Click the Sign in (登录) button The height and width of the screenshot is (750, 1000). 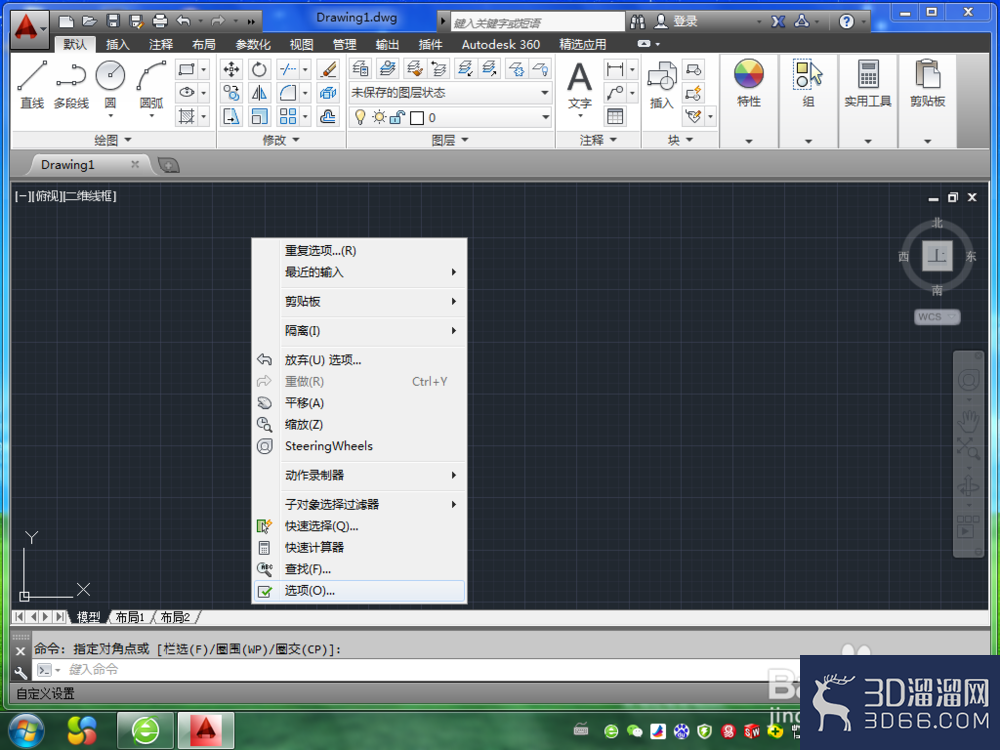tap(678, 22)
